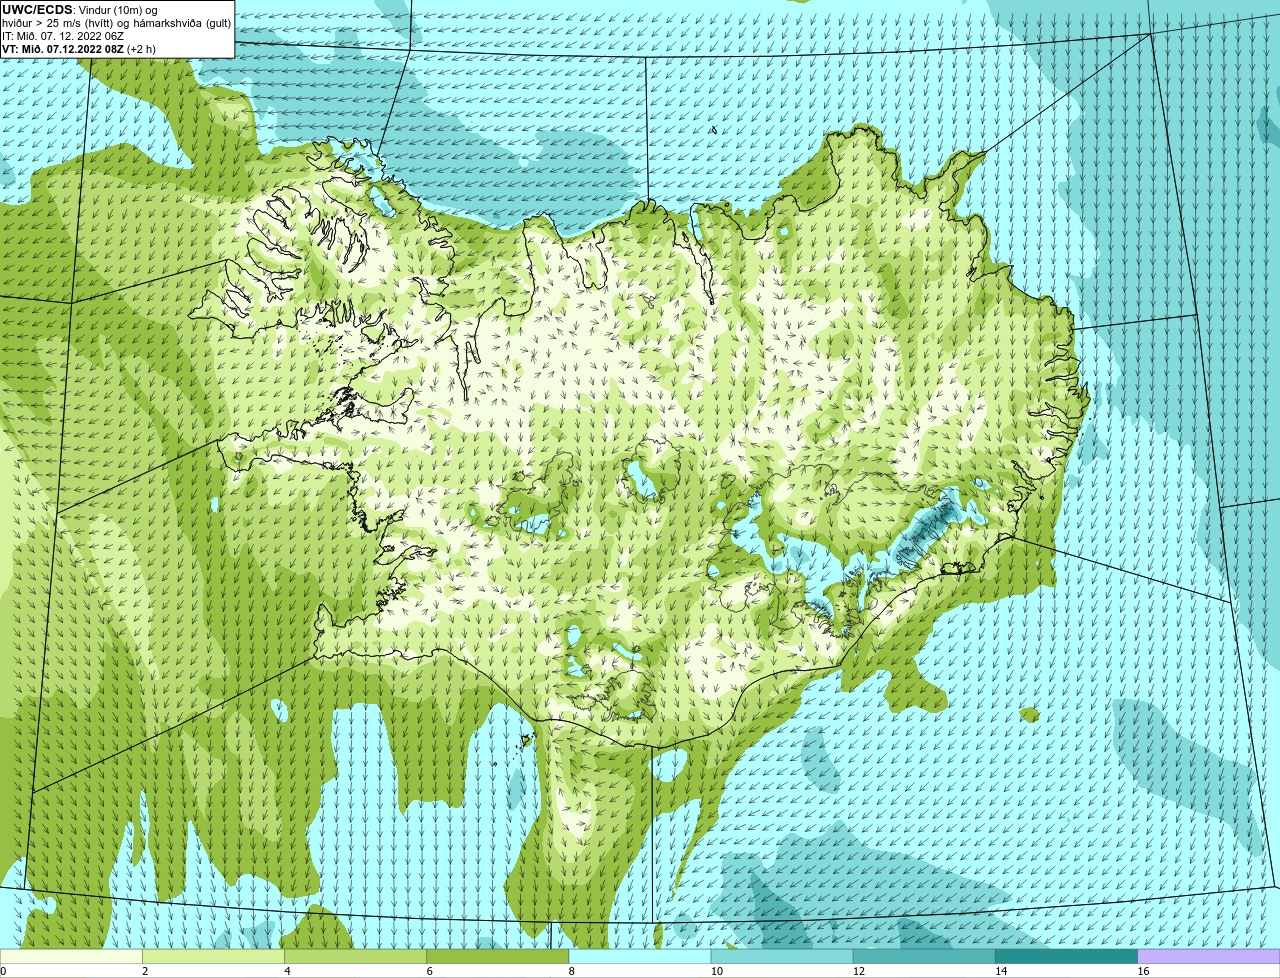Click the color bar label '6'

[x=429, y=971]
